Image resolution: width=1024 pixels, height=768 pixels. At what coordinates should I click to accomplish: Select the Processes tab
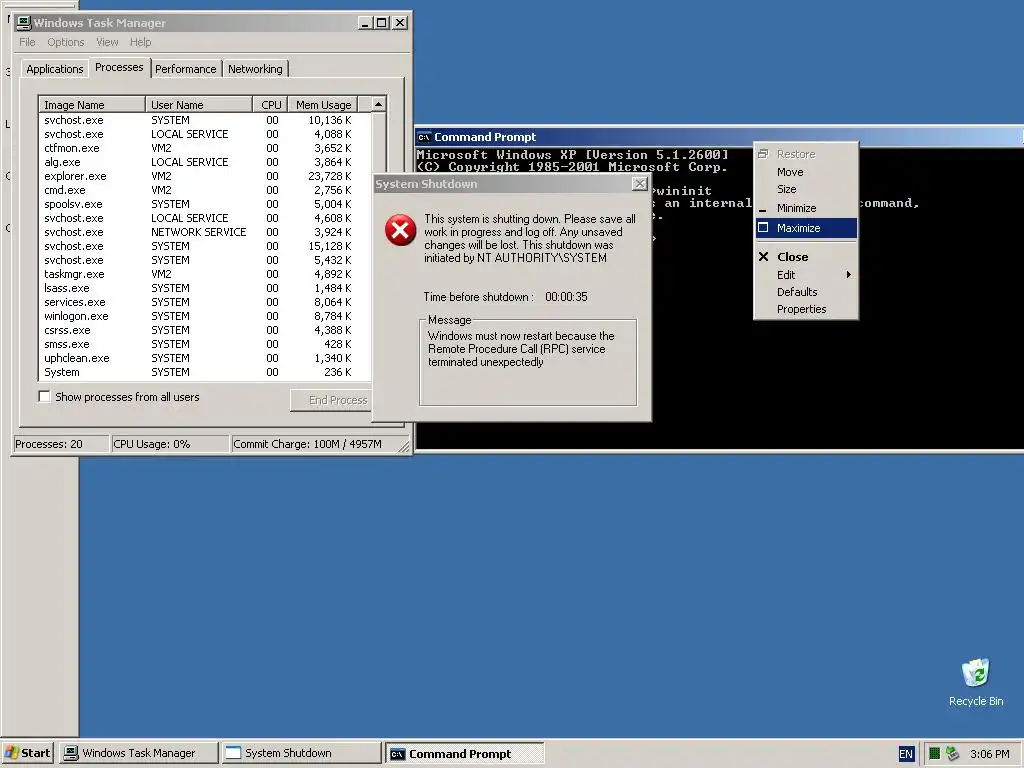click(x=119, y=67)
